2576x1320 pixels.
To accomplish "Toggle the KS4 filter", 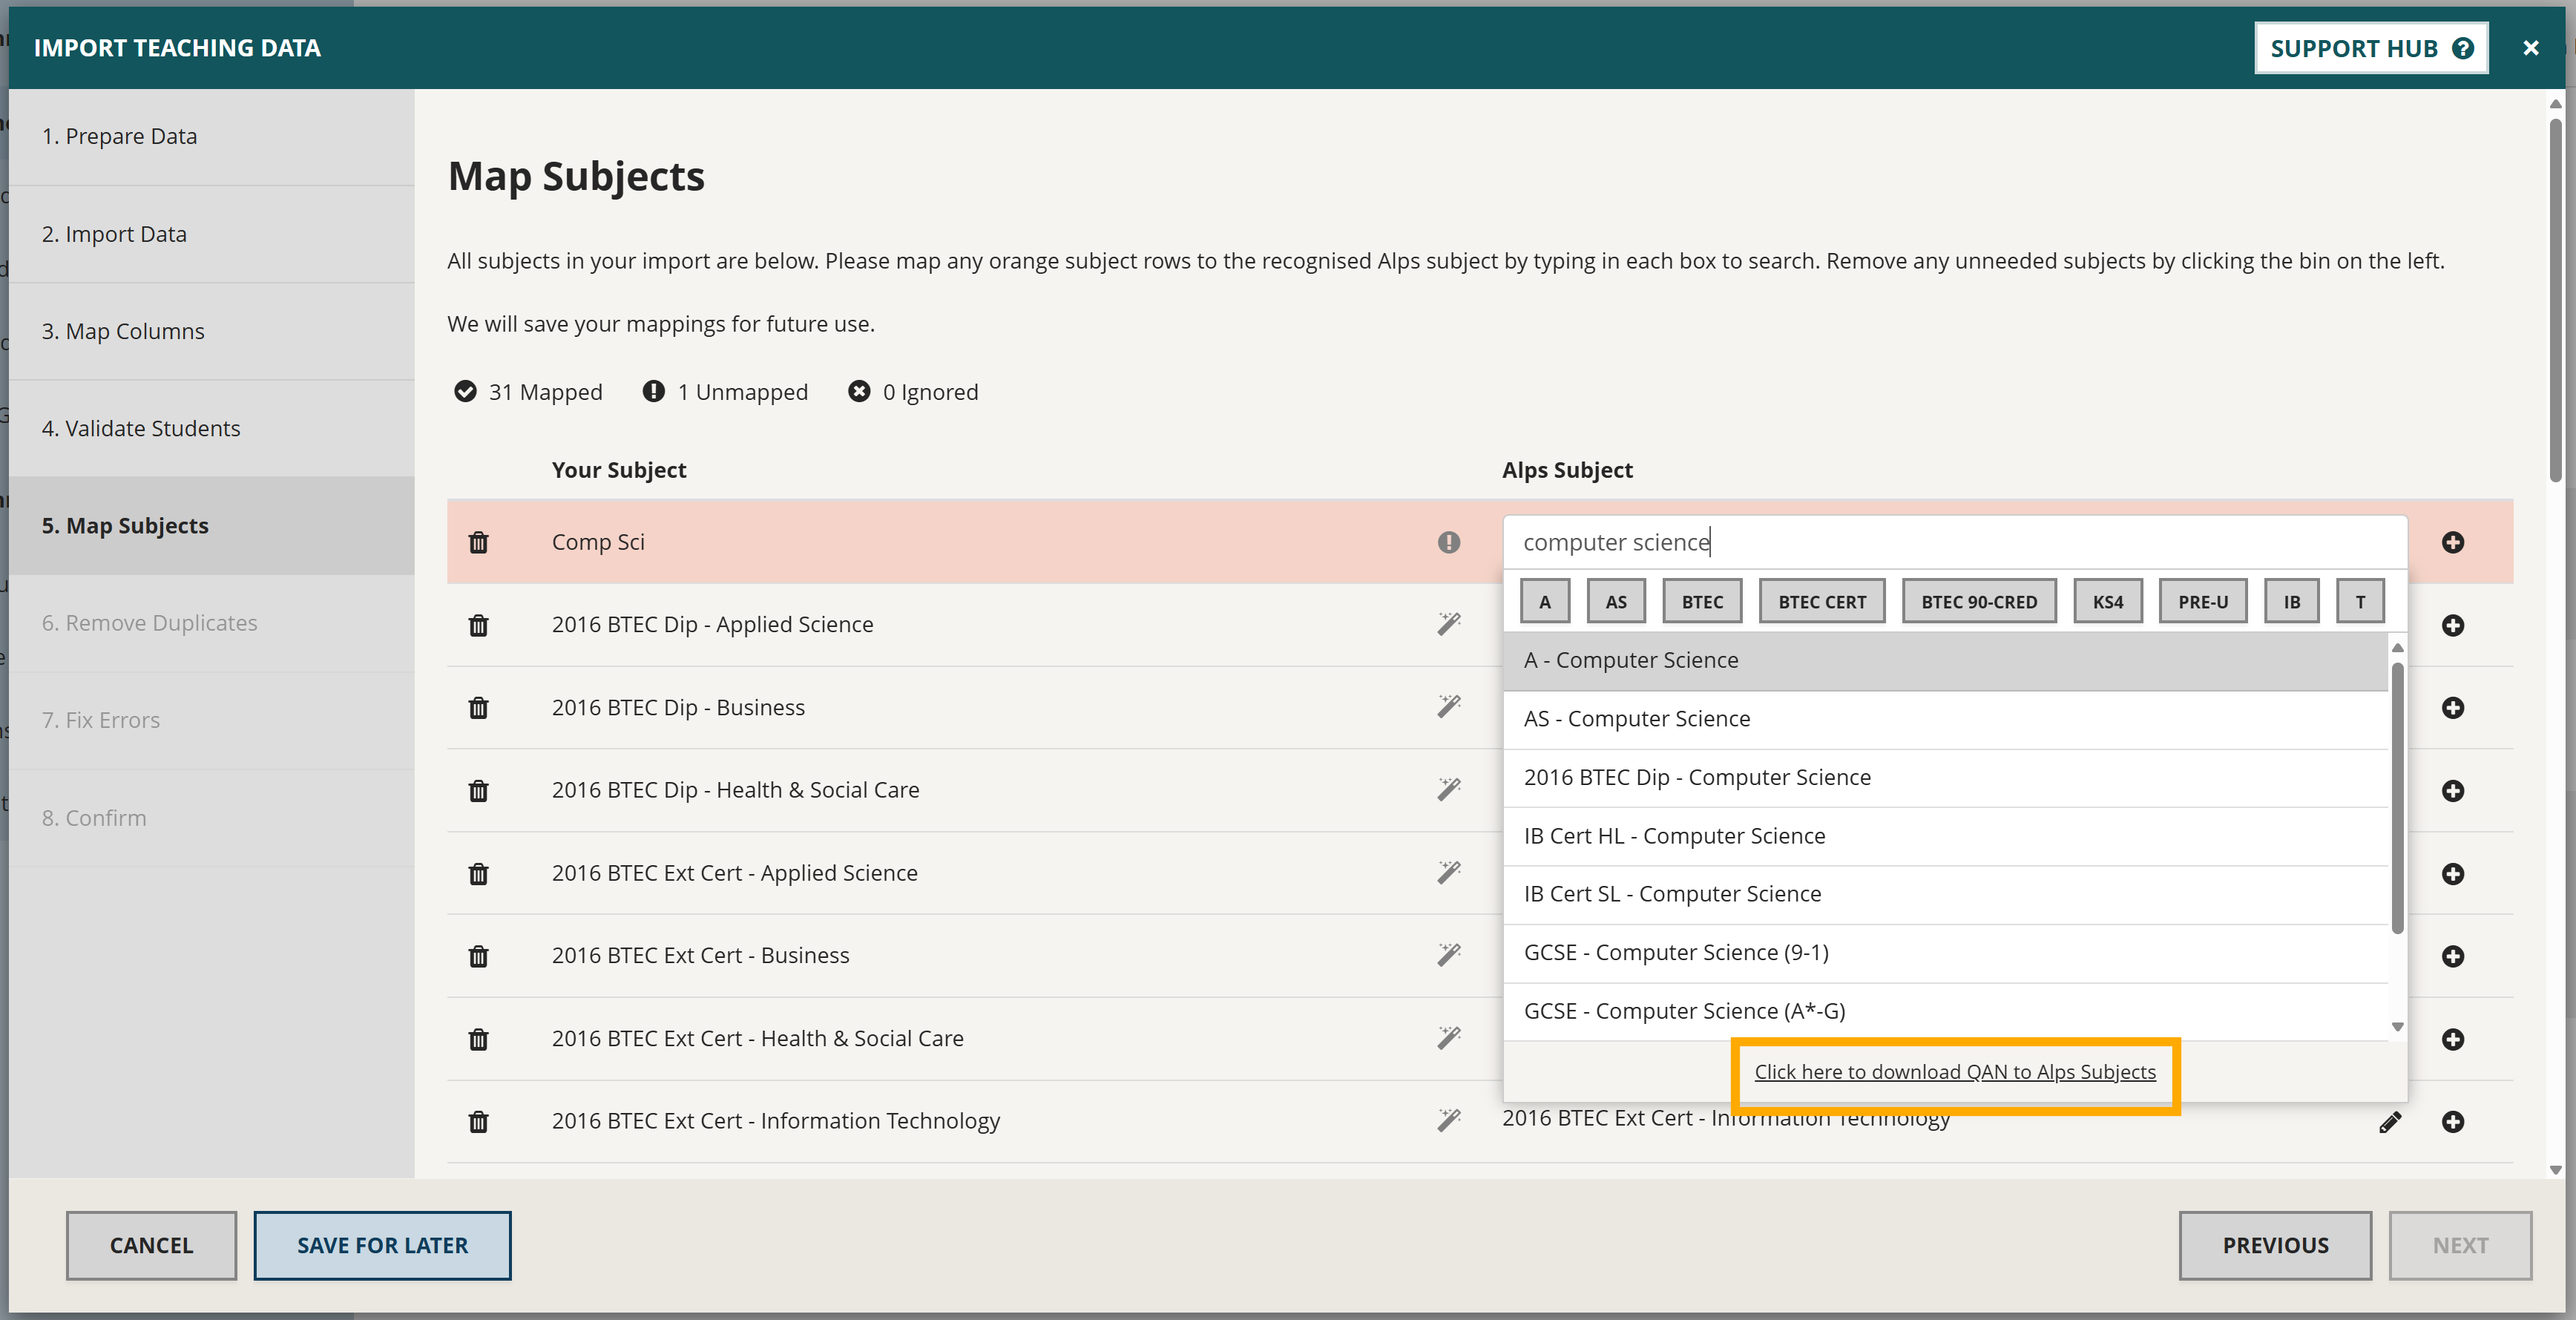I will pos(2108,602).
